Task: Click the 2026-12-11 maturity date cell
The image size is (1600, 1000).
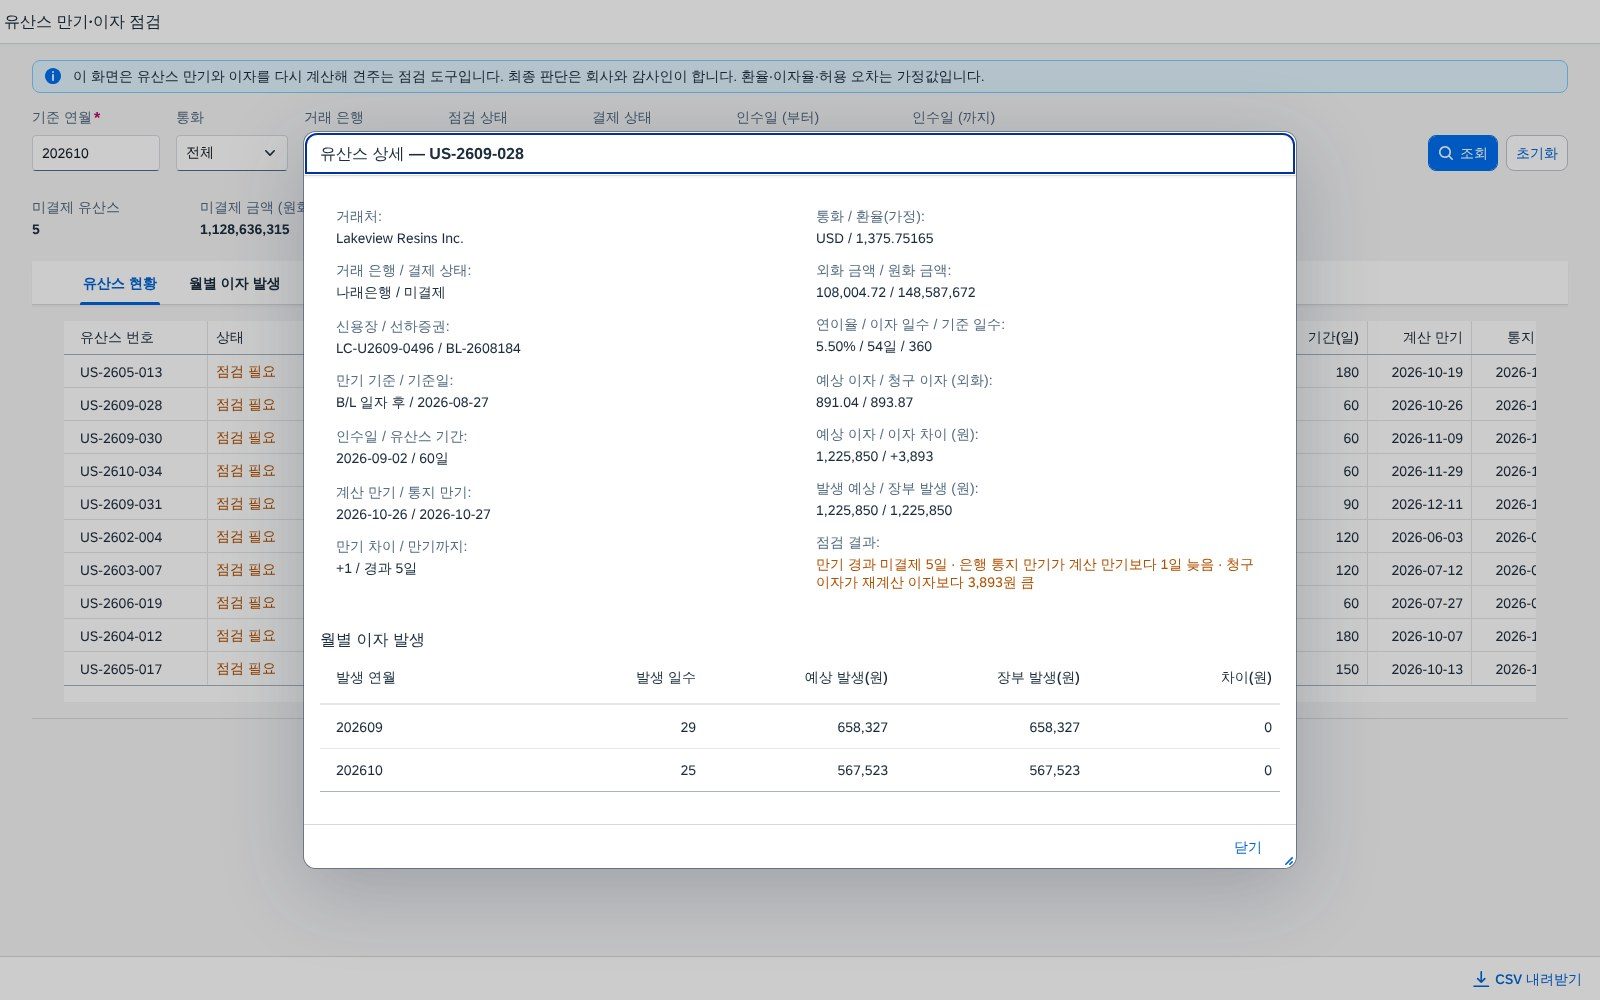Action: coord(1427,504)
